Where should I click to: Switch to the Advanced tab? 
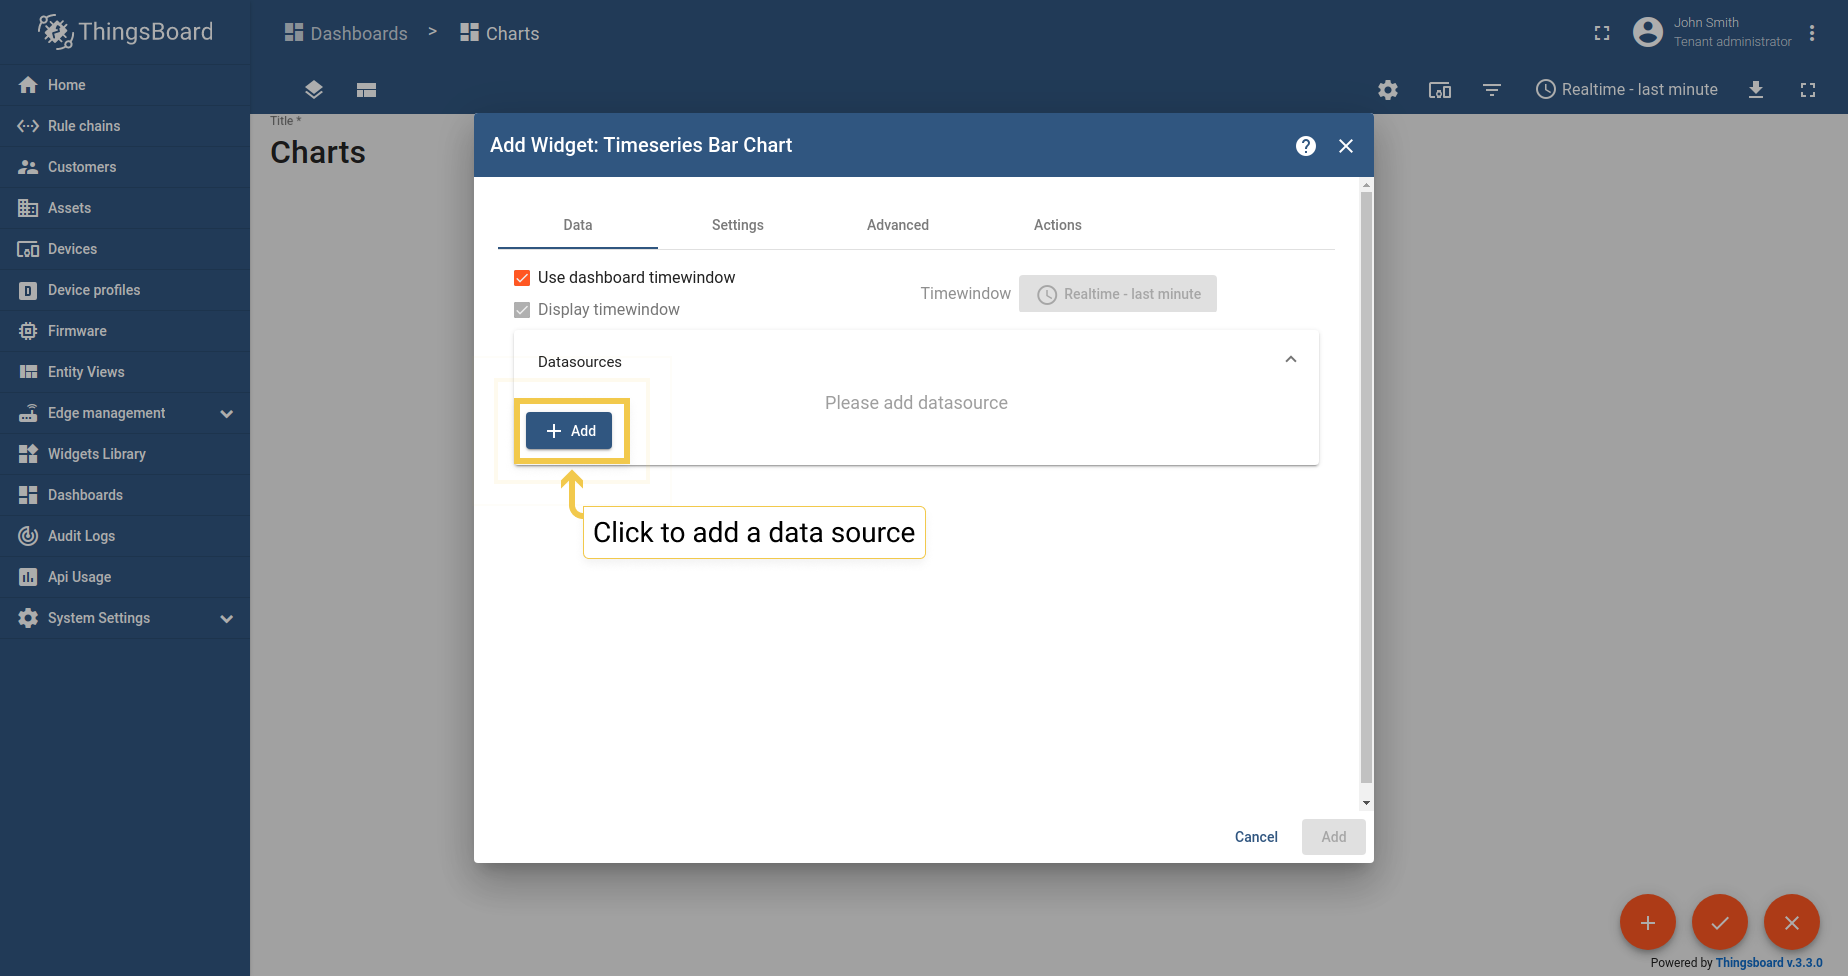897,225
